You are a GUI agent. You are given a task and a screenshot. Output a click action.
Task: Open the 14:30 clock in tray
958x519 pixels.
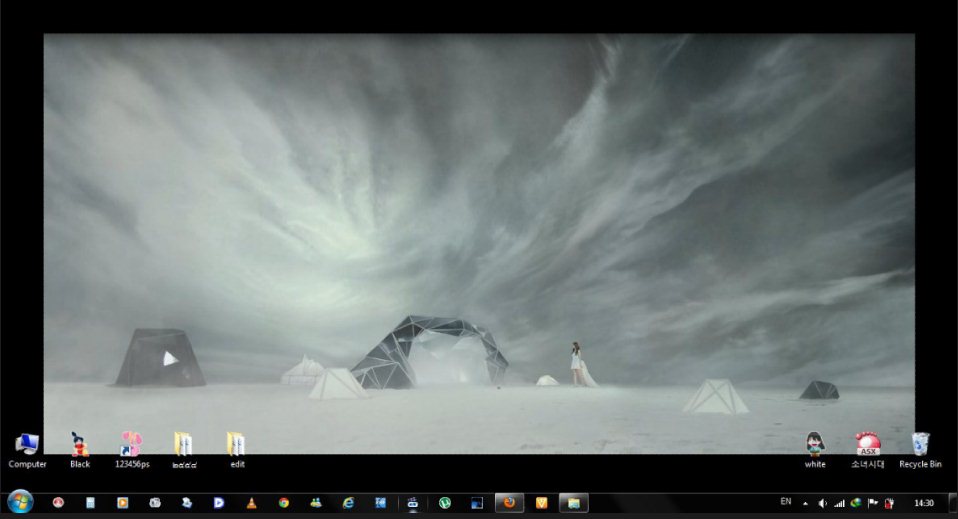[924, 503]
